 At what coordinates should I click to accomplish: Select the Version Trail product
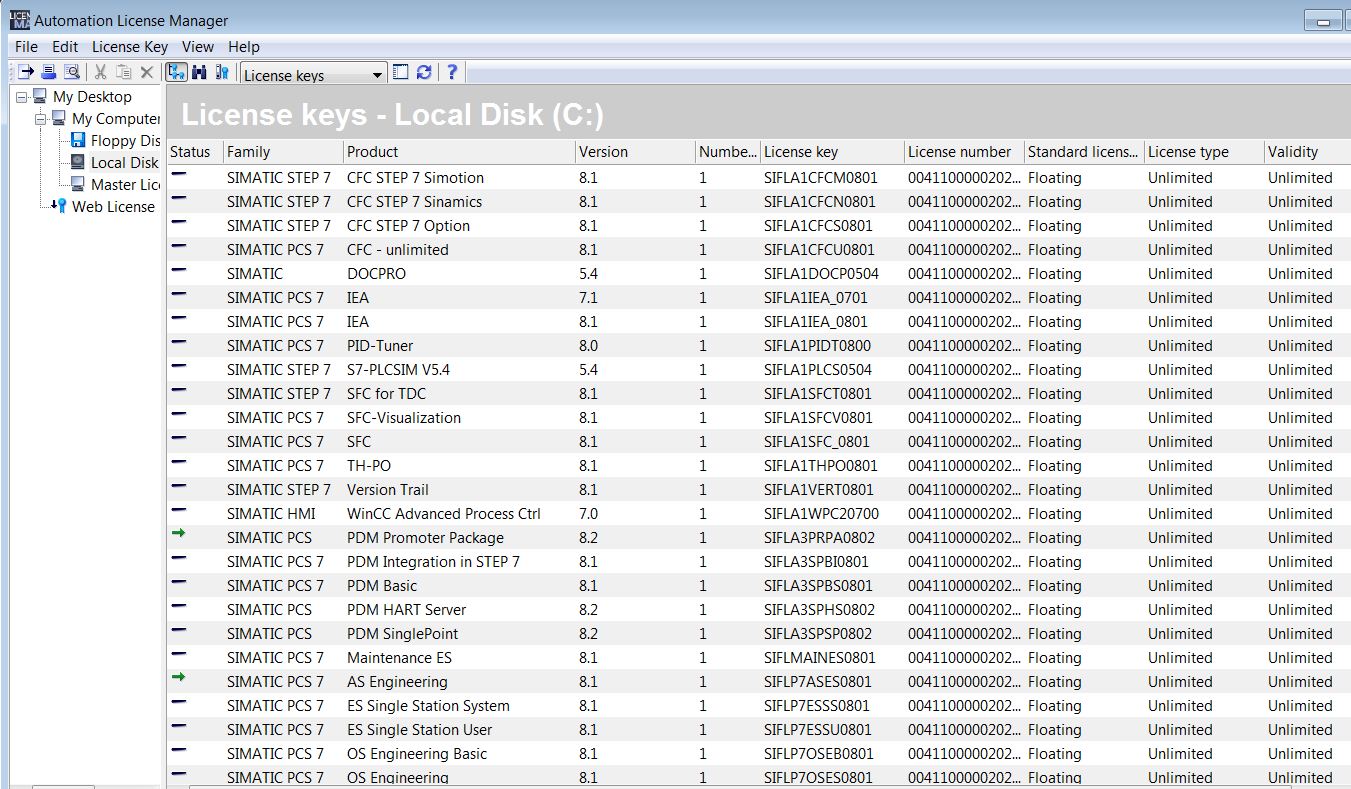pyautogui.click(x=387, y=490)
